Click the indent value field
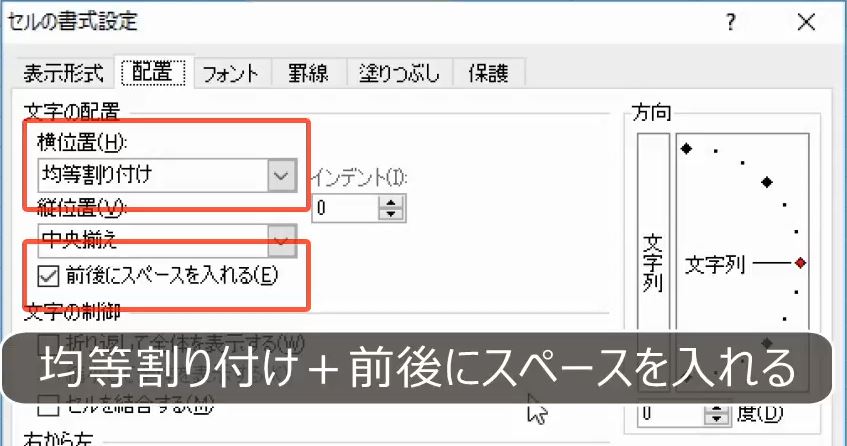Screen dimensions: 847x446 pos(345,208)
